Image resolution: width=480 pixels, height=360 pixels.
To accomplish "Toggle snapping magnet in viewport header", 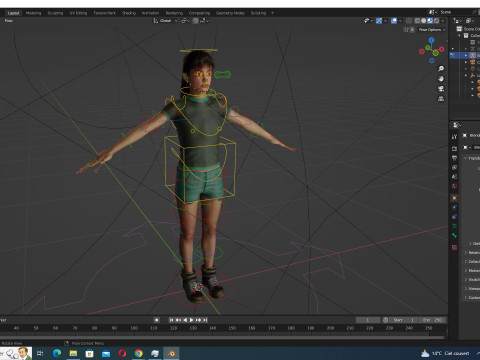I will click(196, 21).
